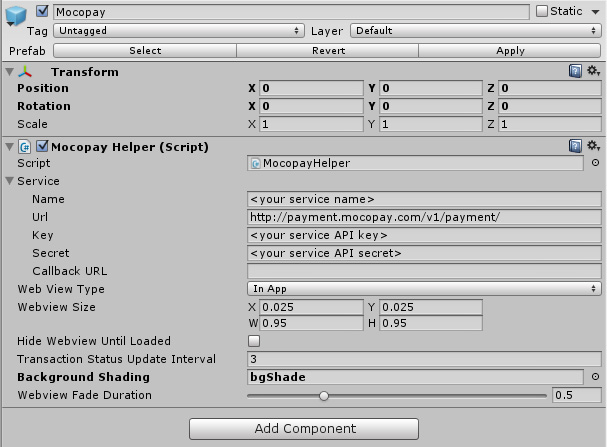Image resolution: width=607 pixels, height=447 pixels.
Task: Click the Mocopay GameObject cube icon
Action: pos(15,16)
